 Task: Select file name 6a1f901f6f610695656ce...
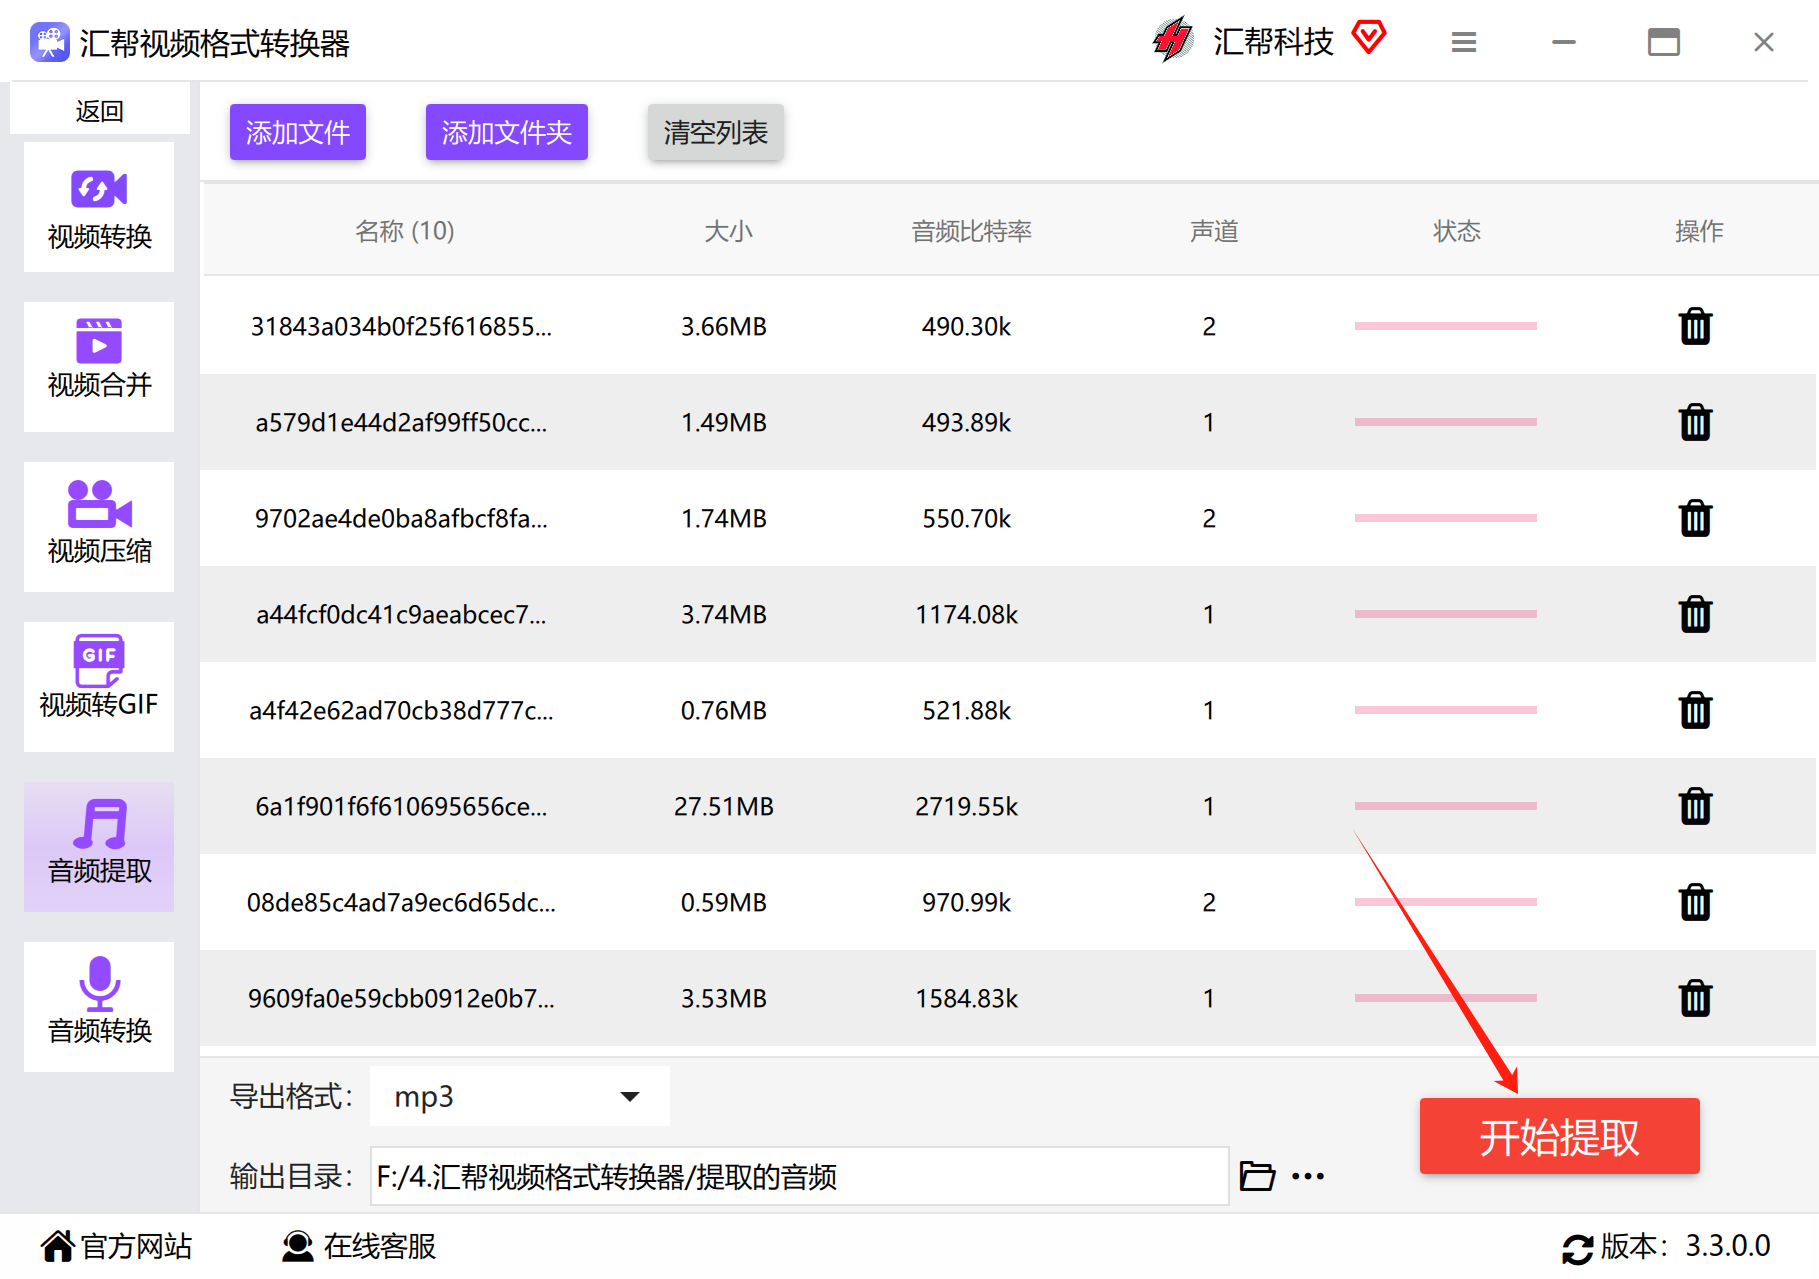pos(401,806)
